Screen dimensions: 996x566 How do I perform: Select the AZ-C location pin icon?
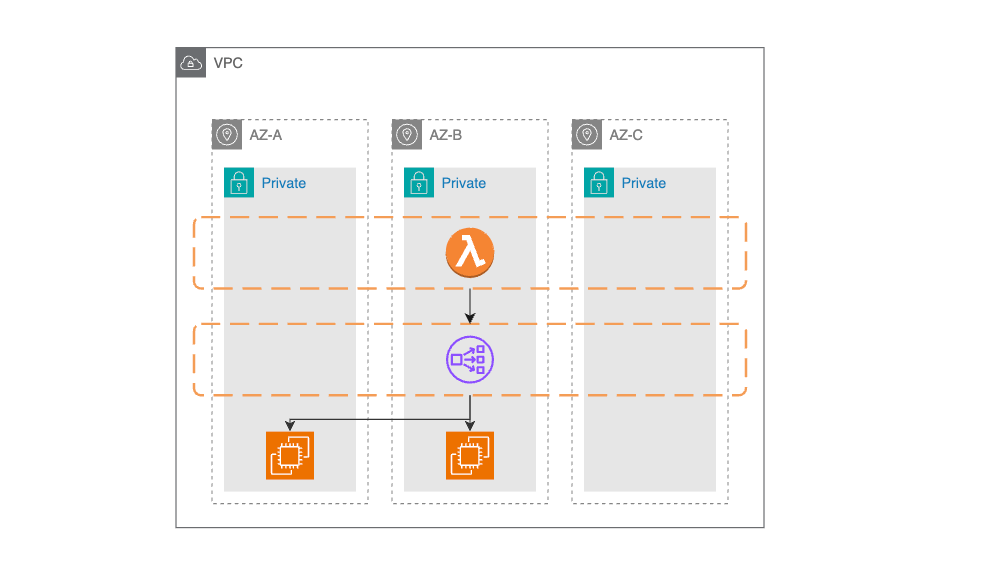coord(587,135)
